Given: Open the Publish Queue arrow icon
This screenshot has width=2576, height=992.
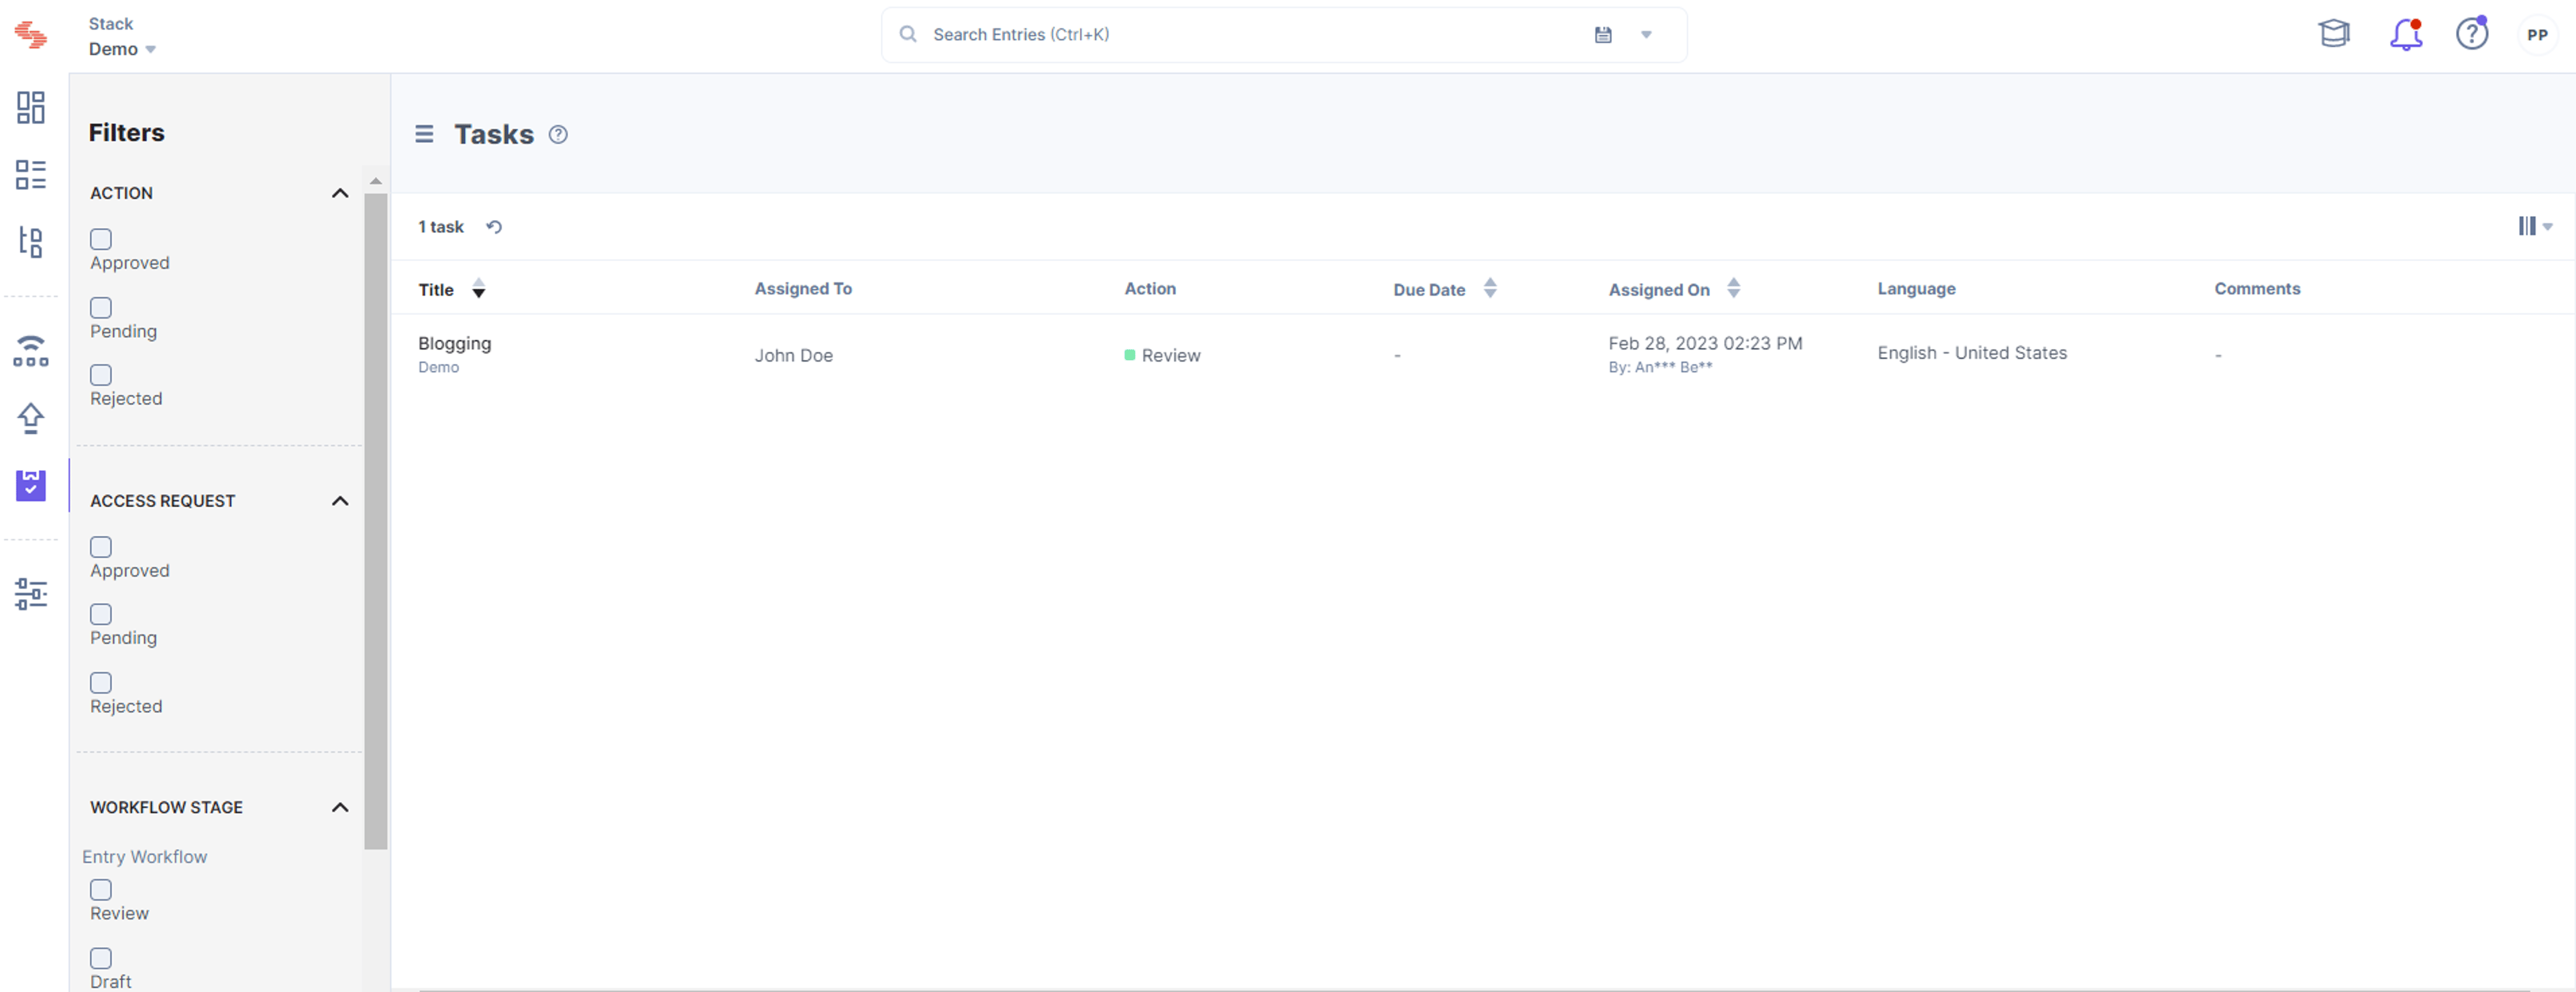Looking at the screenshot, I should [31, 418].
